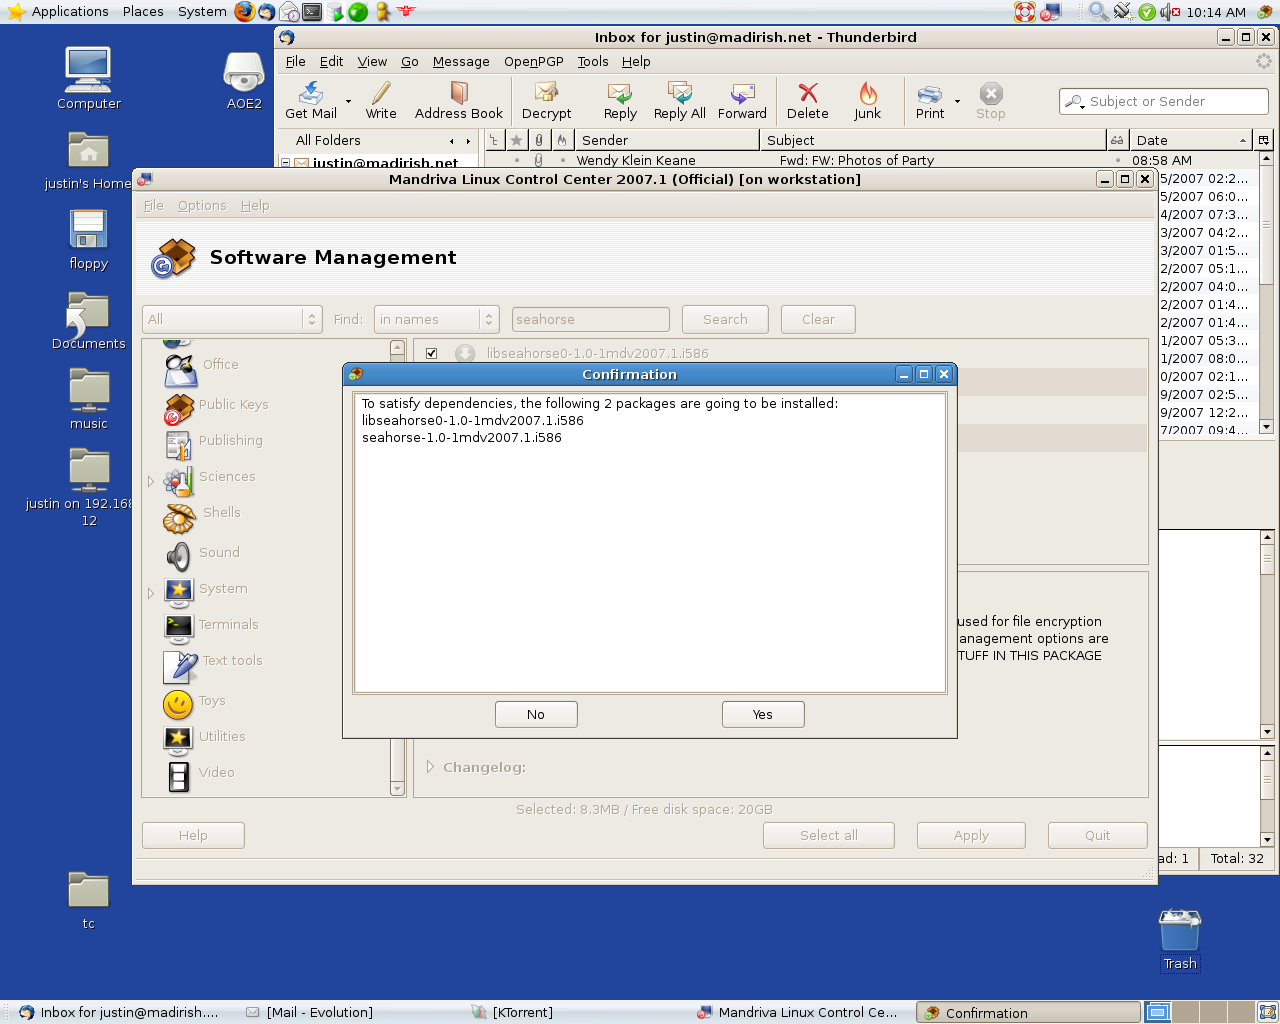Click the category list scrollbar down arrow
Screen dimensions: 1280x1024
[x=397, y=788]
